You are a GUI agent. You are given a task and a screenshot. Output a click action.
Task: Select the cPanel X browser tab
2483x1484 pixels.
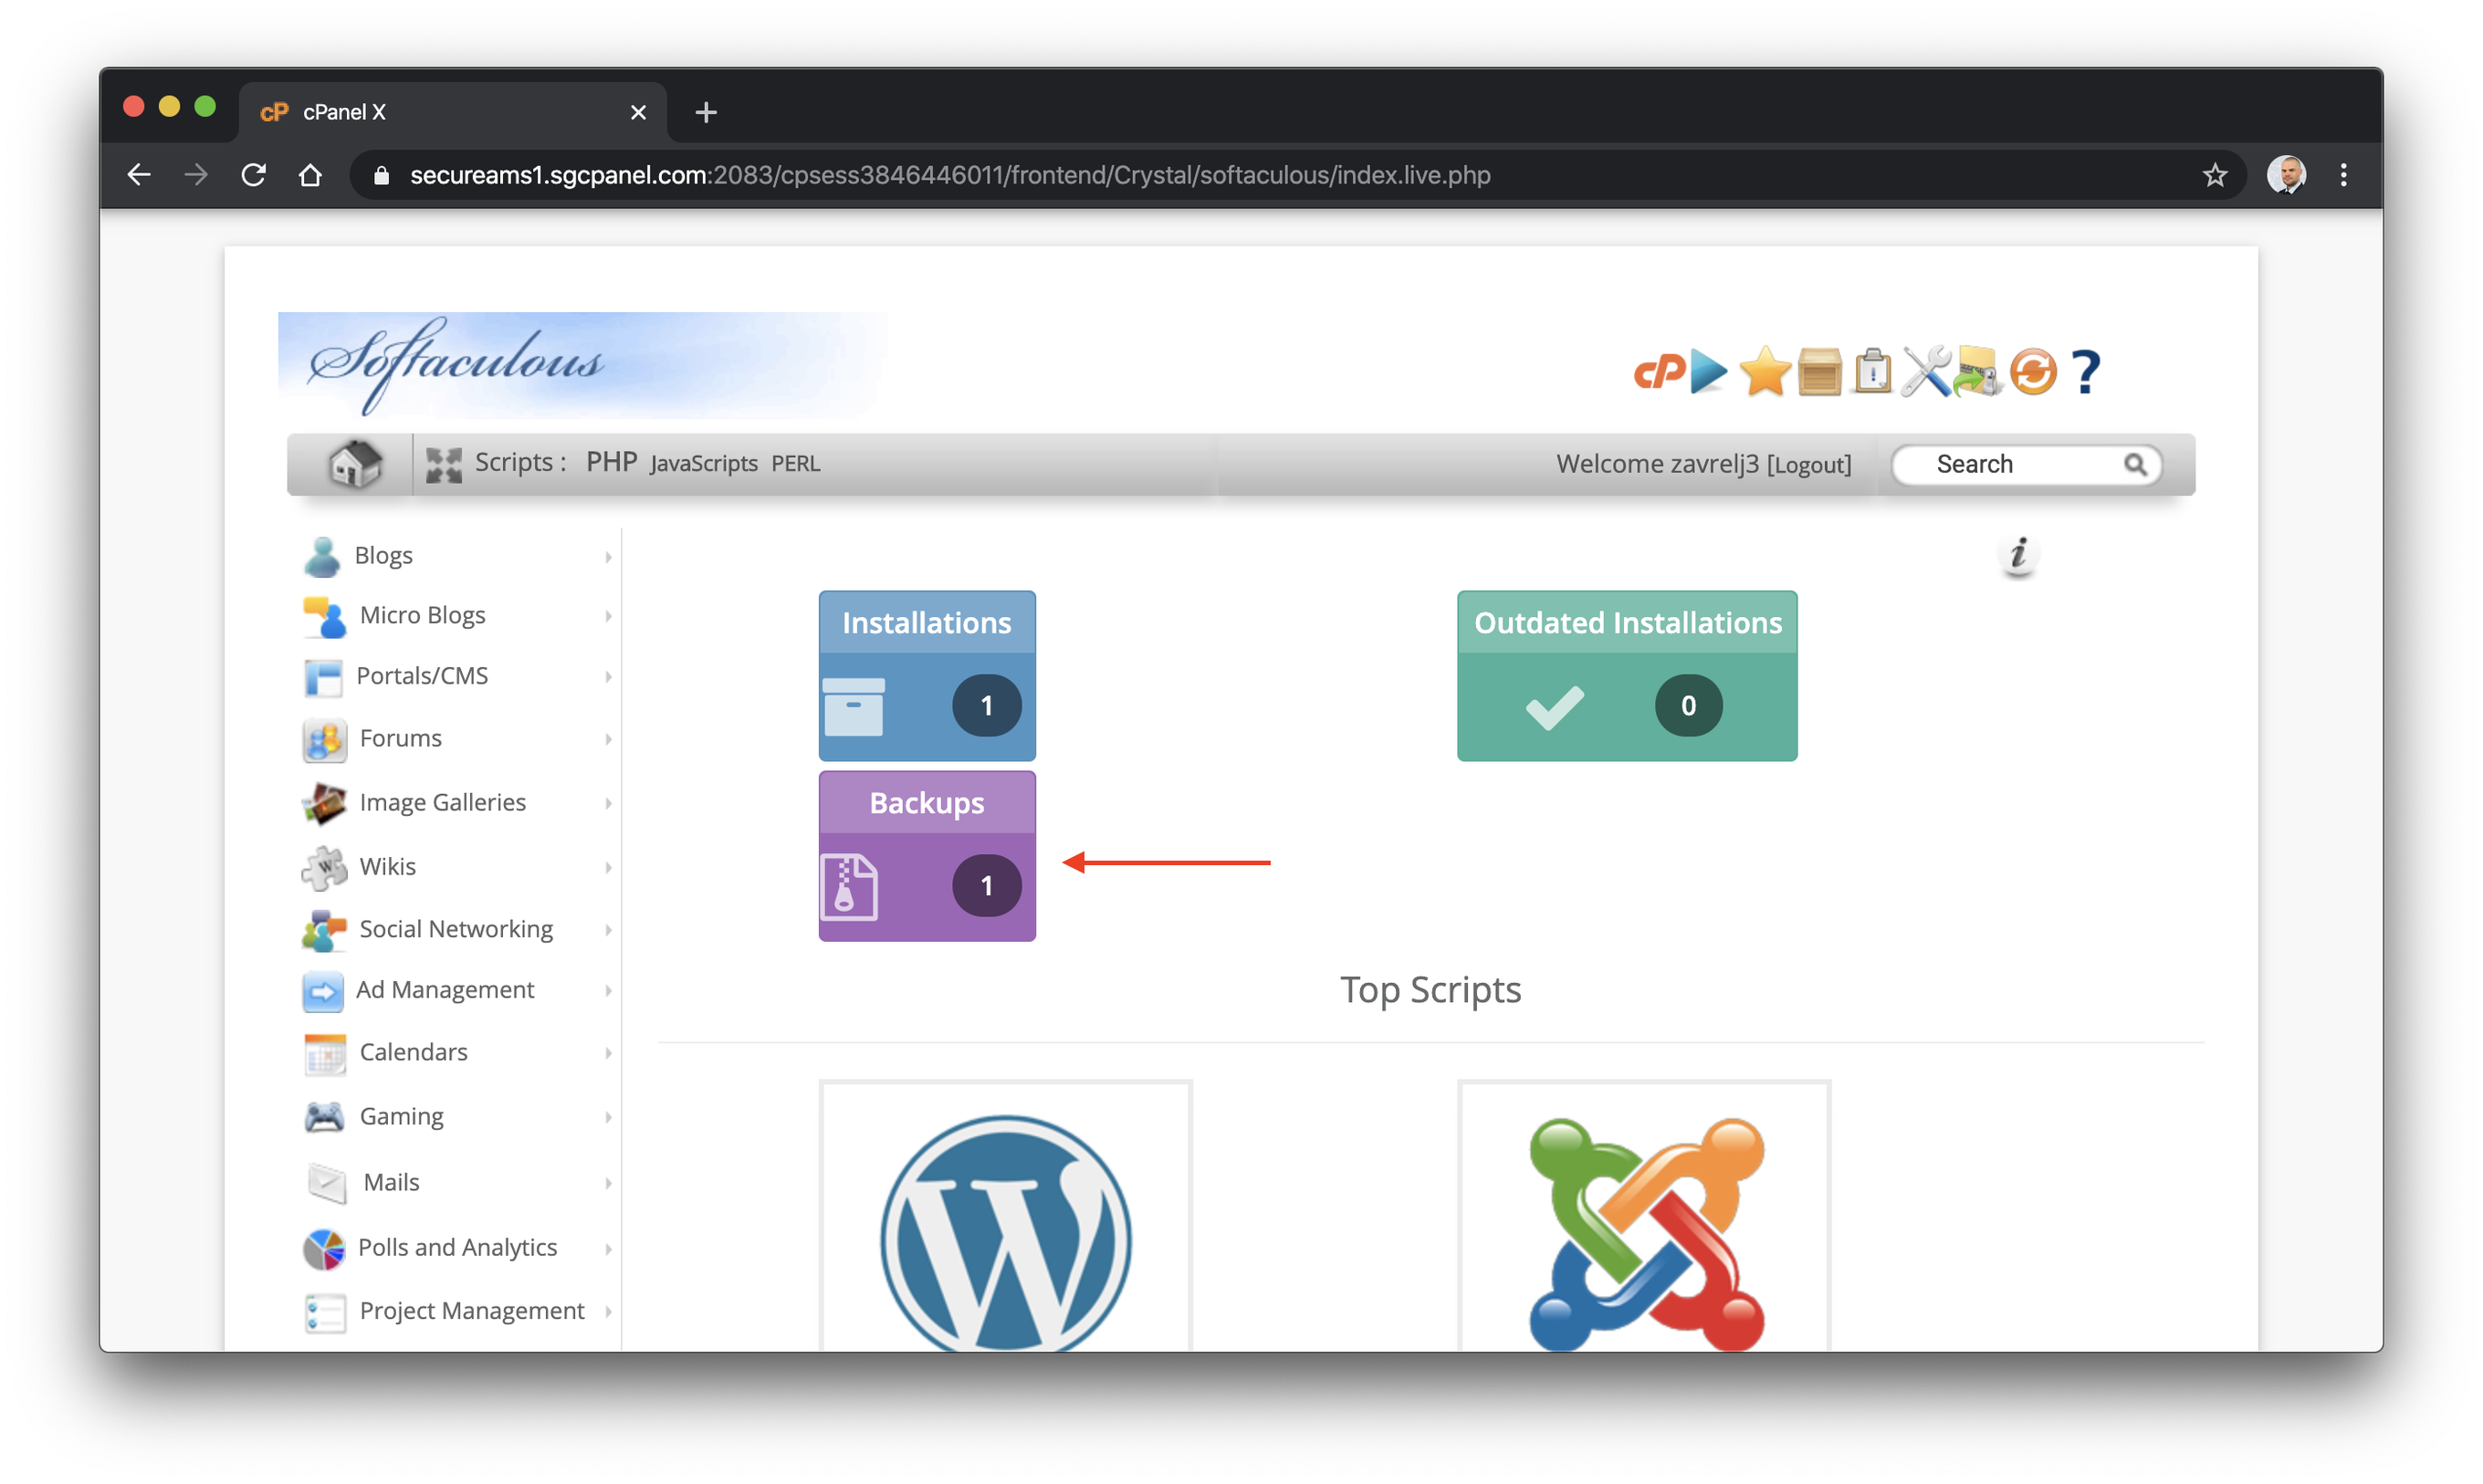[x=452, y=112]
